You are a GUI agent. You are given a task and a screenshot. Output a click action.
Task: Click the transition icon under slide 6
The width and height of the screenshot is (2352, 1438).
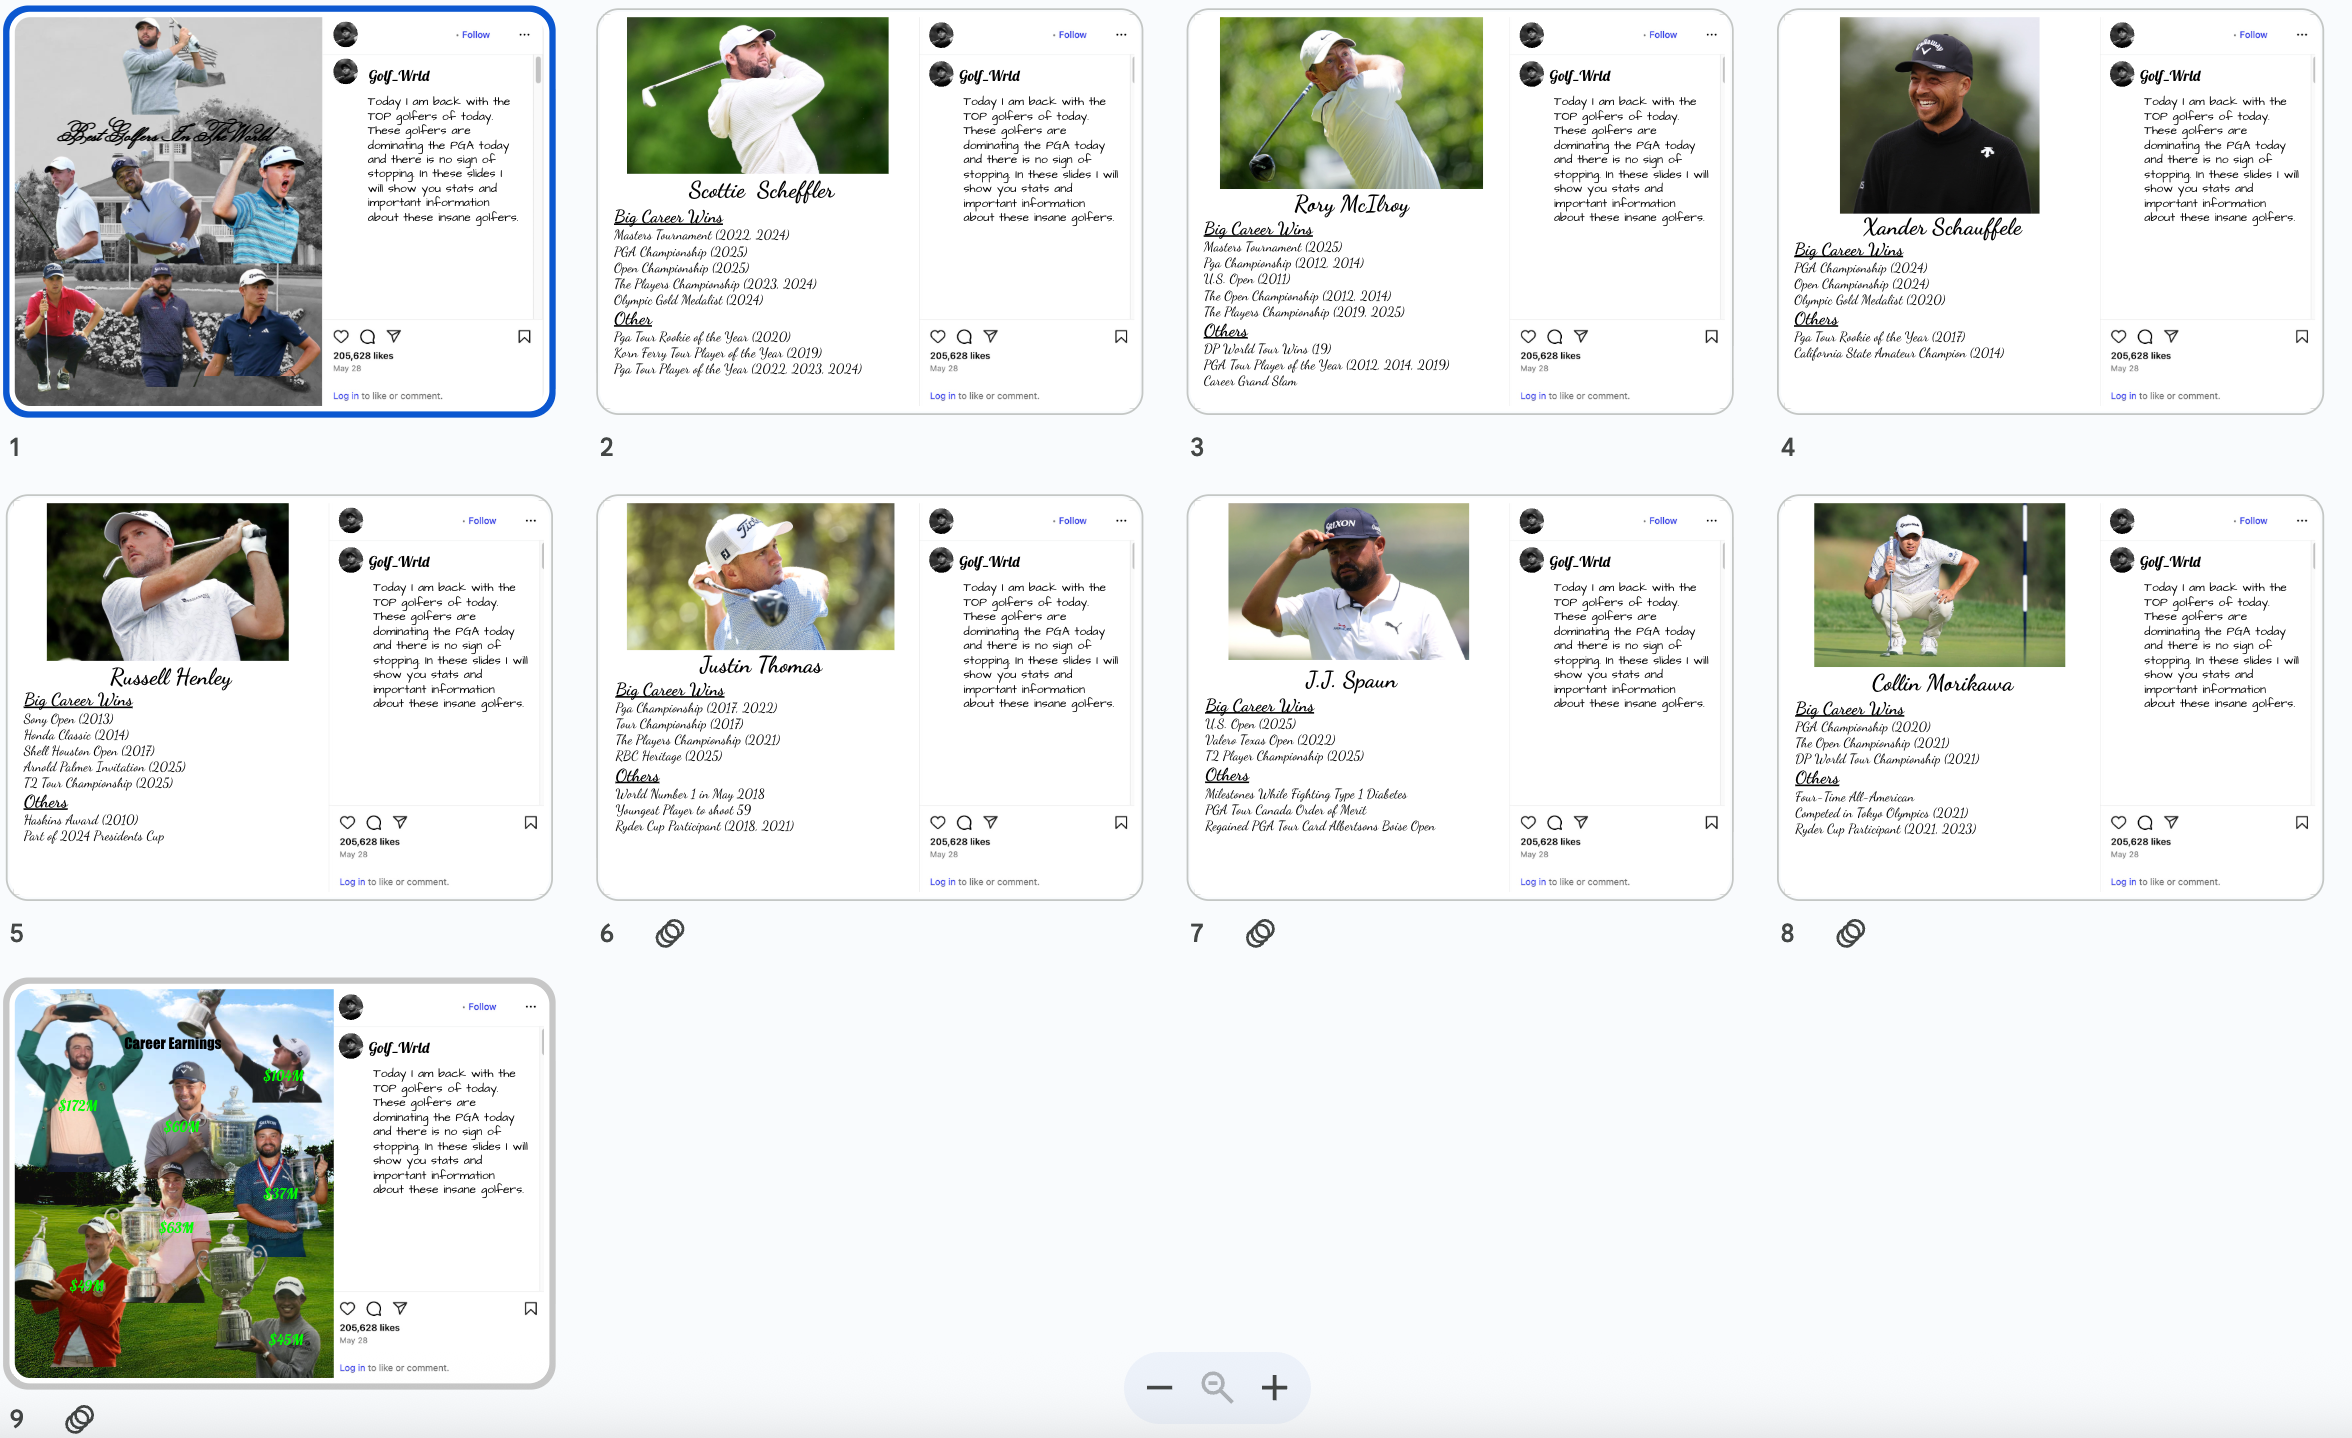[669, 933]
